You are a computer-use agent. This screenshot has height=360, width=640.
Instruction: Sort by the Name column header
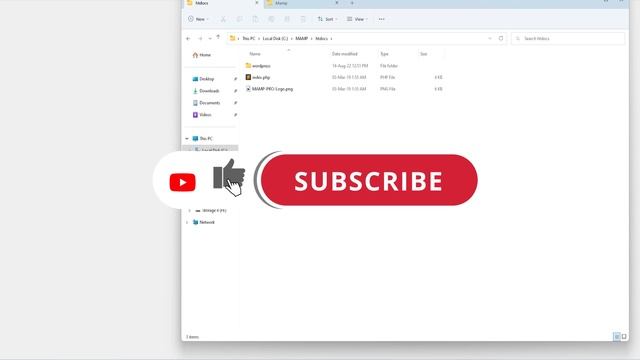[x=255, y=54]
